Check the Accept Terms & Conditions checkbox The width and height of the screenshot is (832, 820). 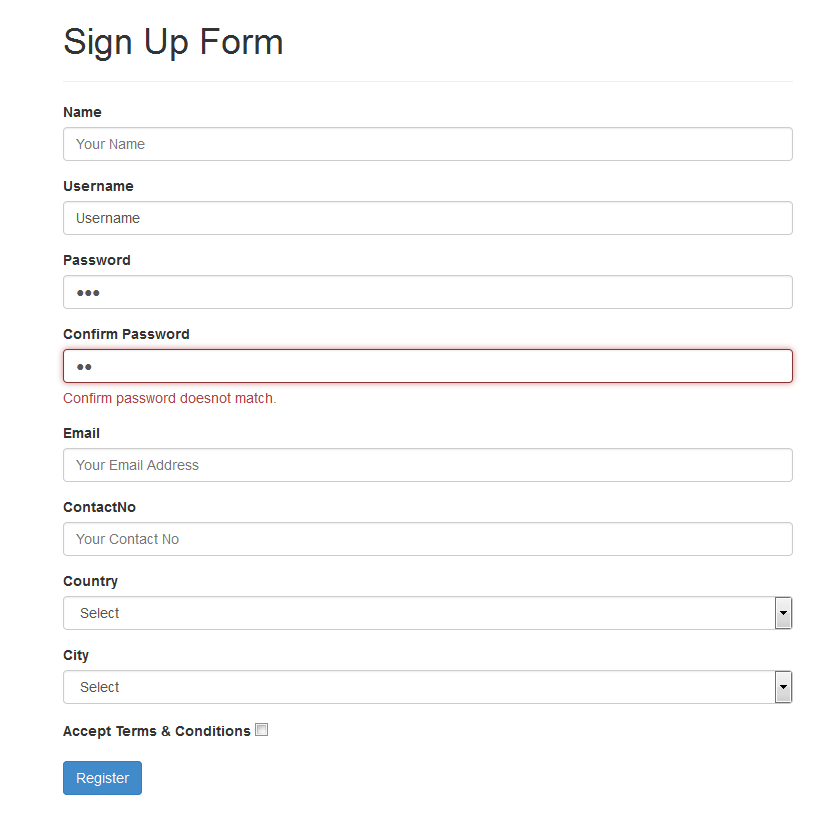(261, 730)
